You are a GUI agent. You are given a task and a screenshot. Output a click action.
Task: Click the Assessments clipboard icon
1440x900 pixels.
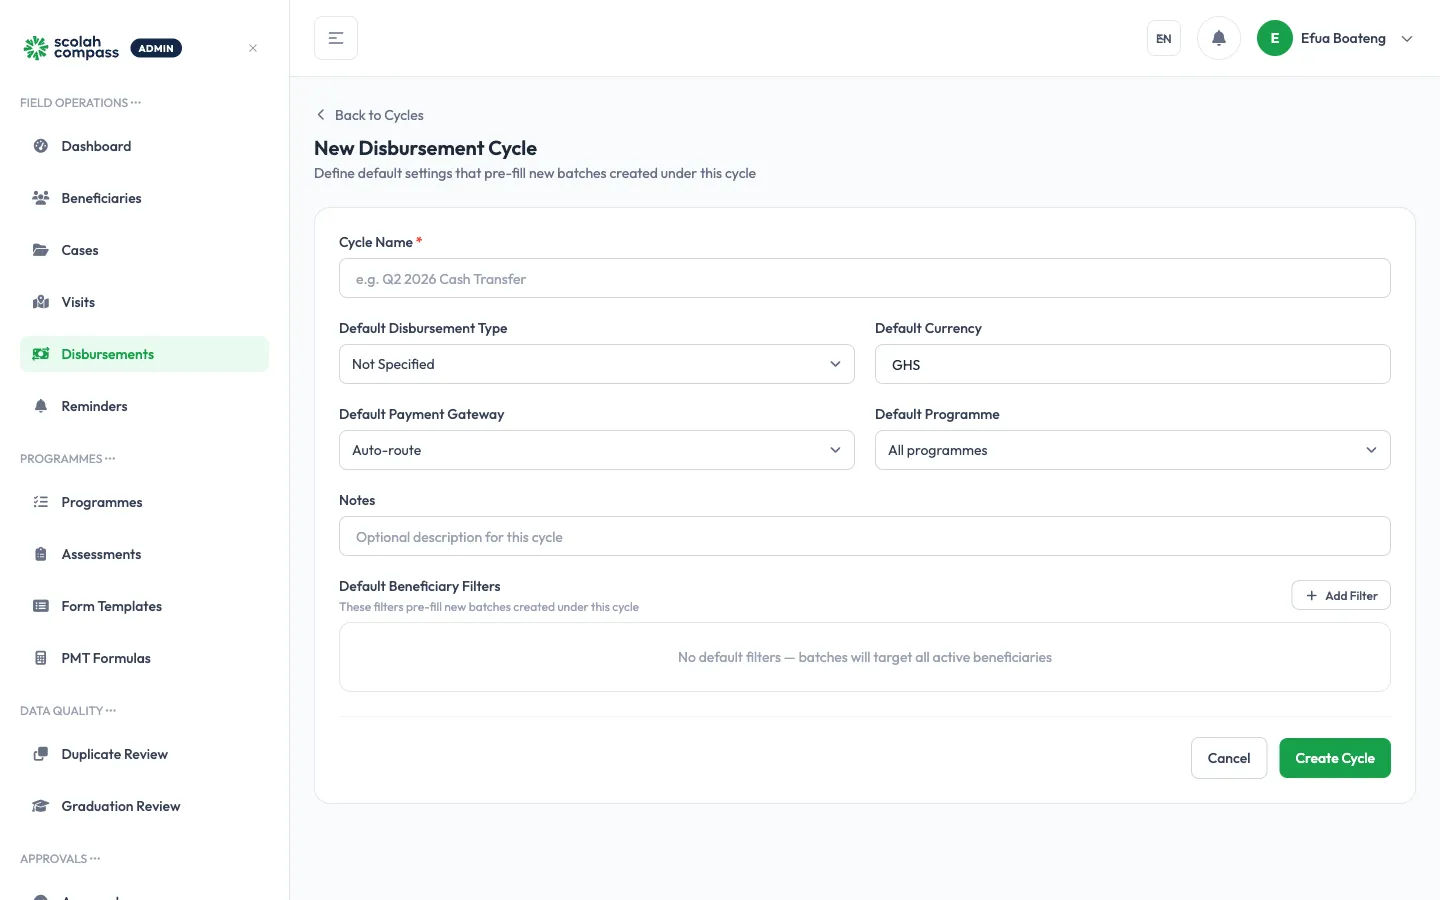point(41,554)
